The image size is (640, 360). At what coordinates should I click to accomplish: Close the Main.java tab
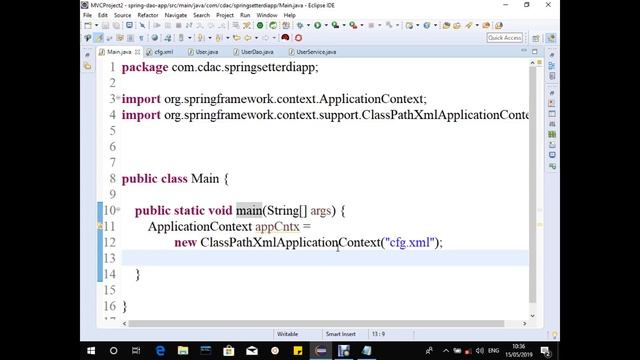click(138, 52)
